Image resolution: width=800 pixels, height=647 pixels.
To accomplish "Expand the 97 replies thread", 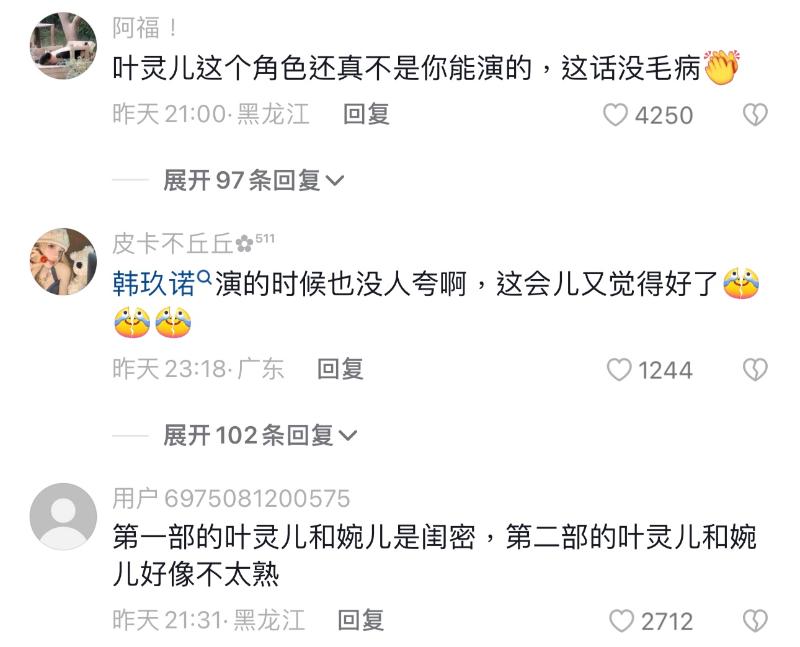I will 254,180.
